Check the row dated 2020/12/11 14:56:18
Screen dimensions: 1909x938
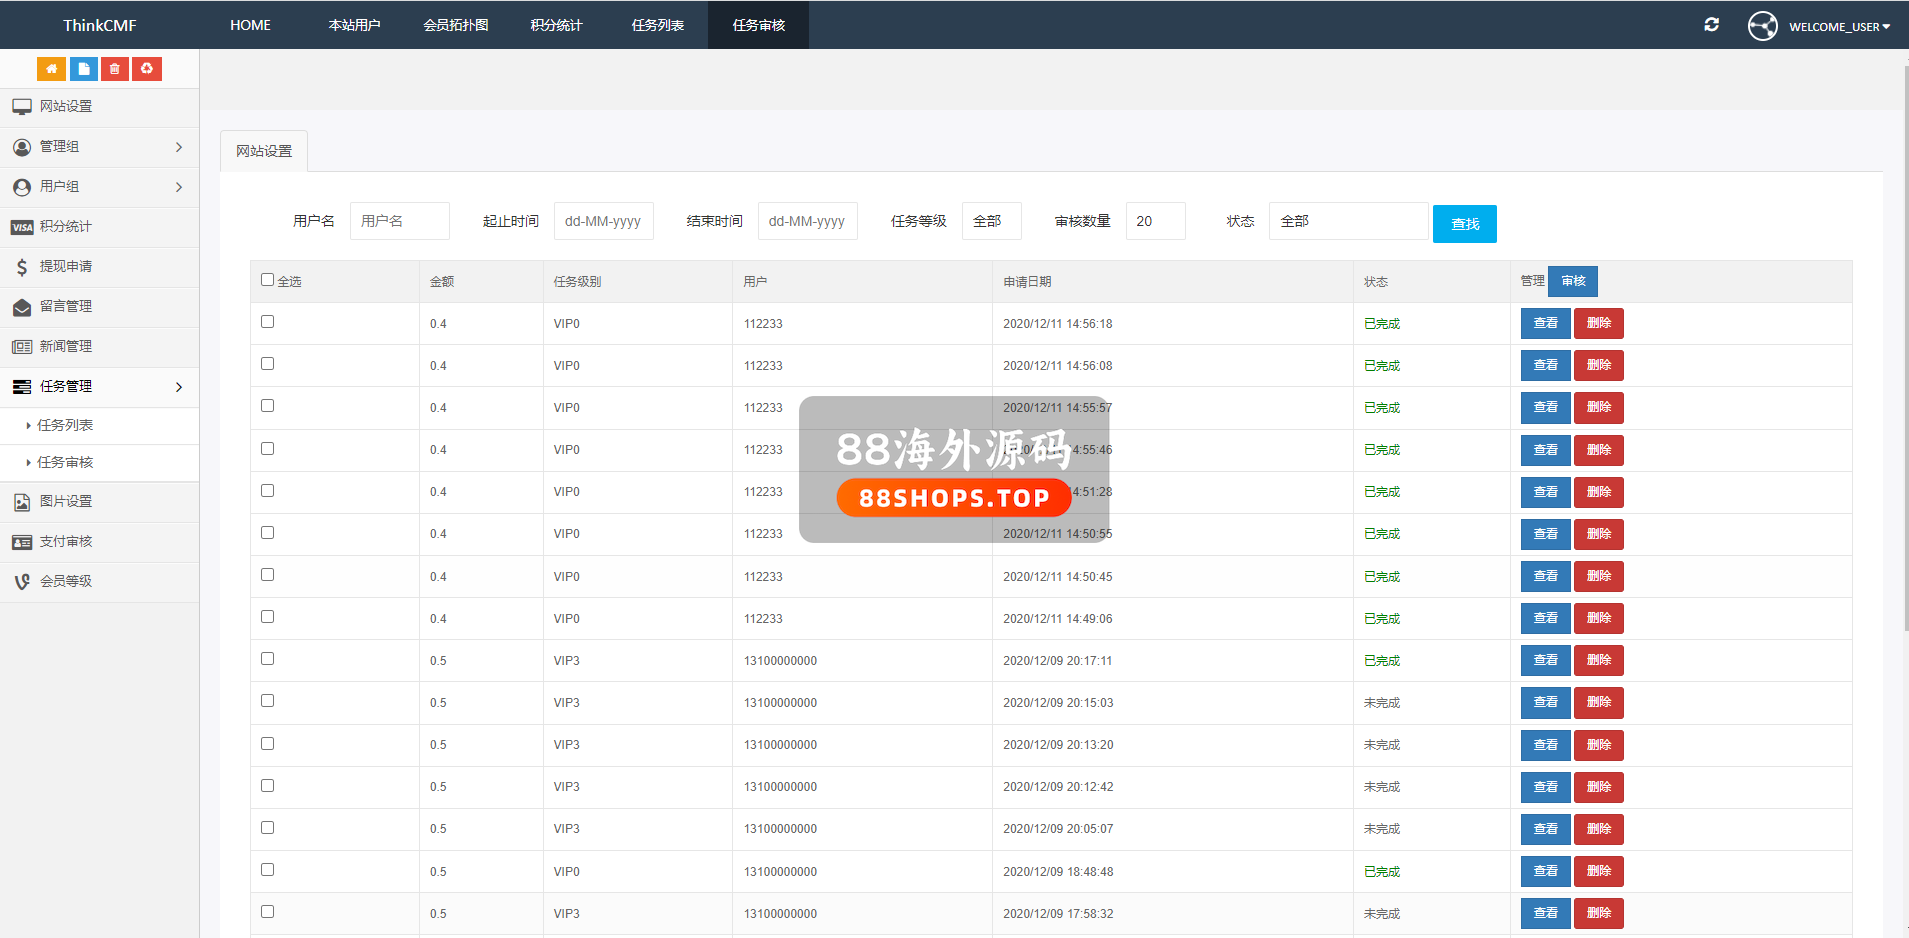(267, 322)
